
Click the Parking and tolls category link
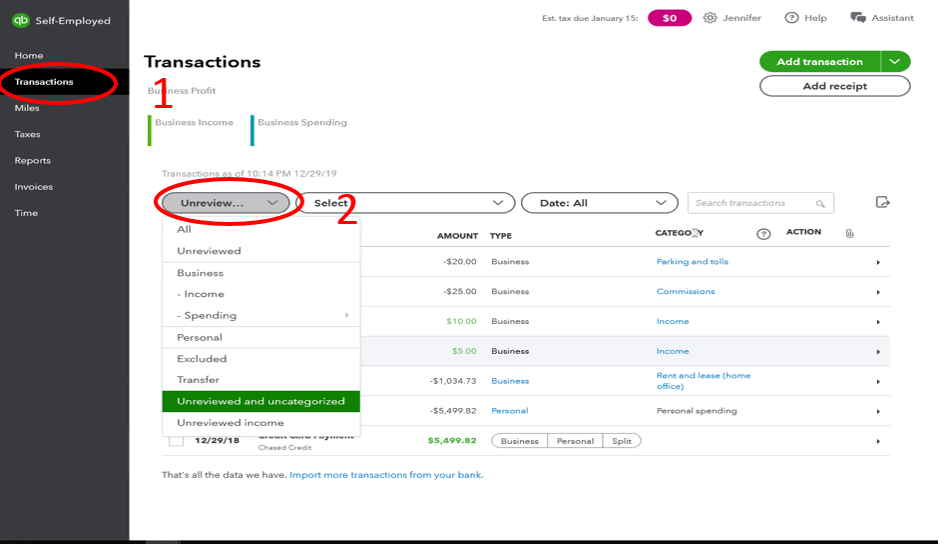coord(692,261)
